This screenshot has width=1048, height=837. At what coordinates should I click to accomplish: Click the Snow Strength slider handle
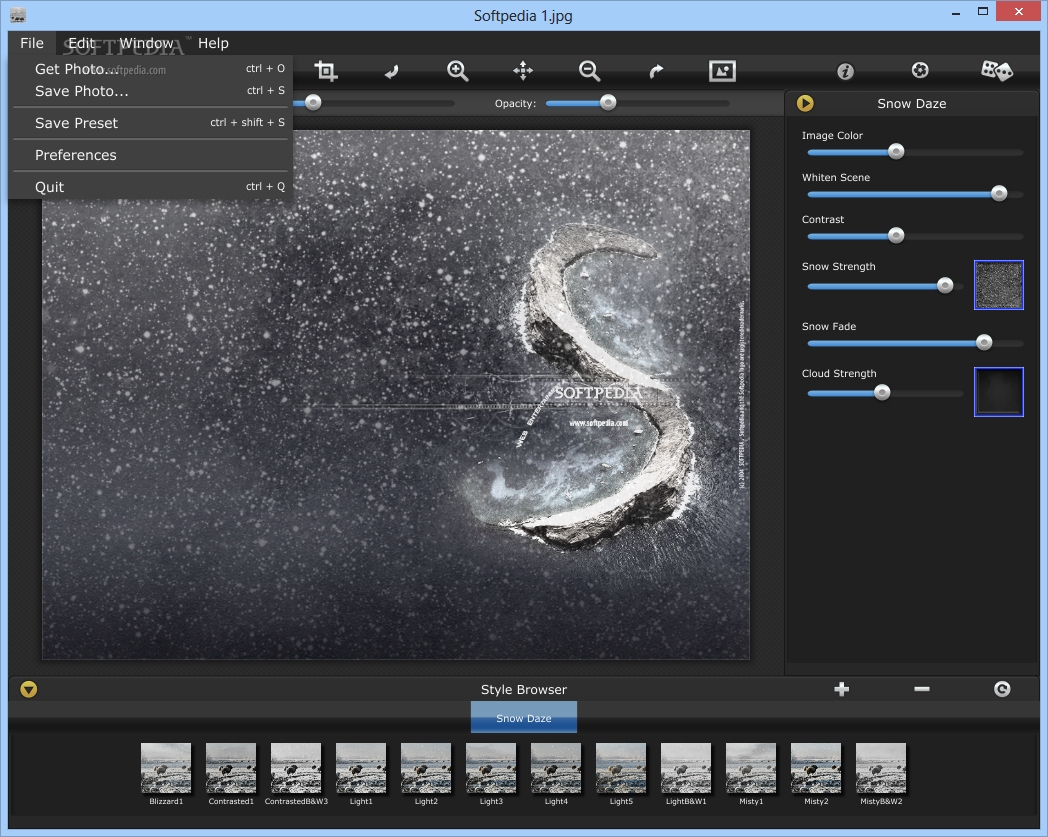tap(944, 285)
